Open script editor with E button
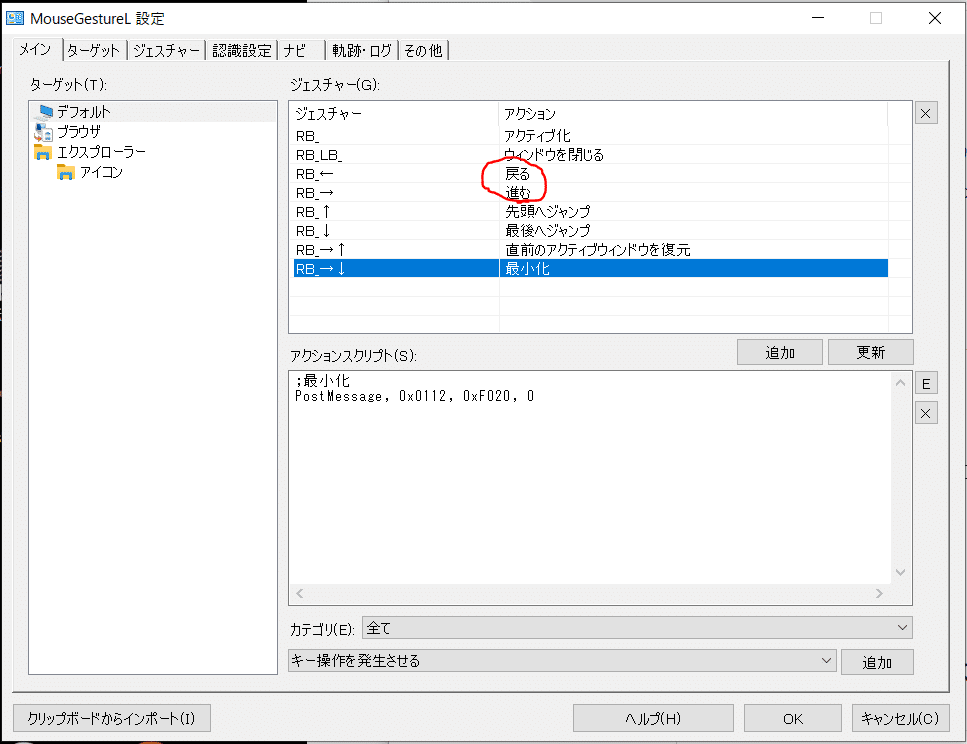The width and height of the screenshot is (967, 744). pos(926,384)
